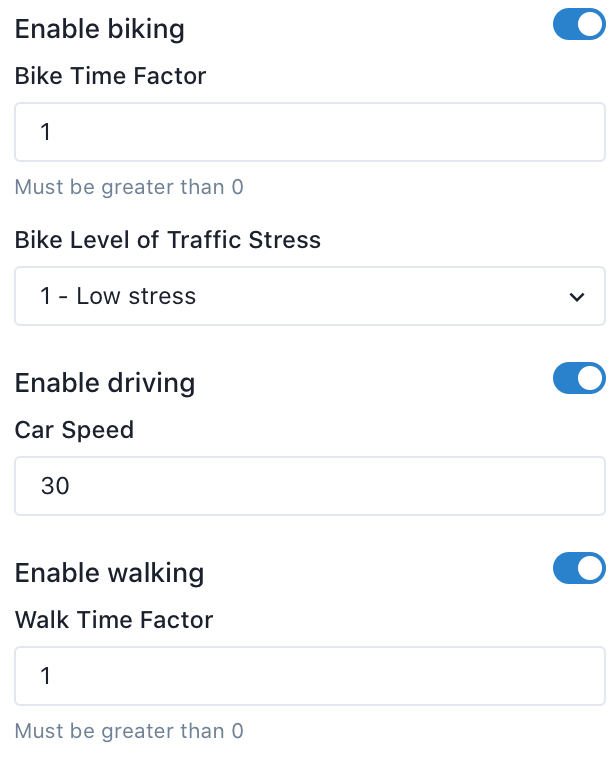Click into the Car Speed input field

click(309, 486)
